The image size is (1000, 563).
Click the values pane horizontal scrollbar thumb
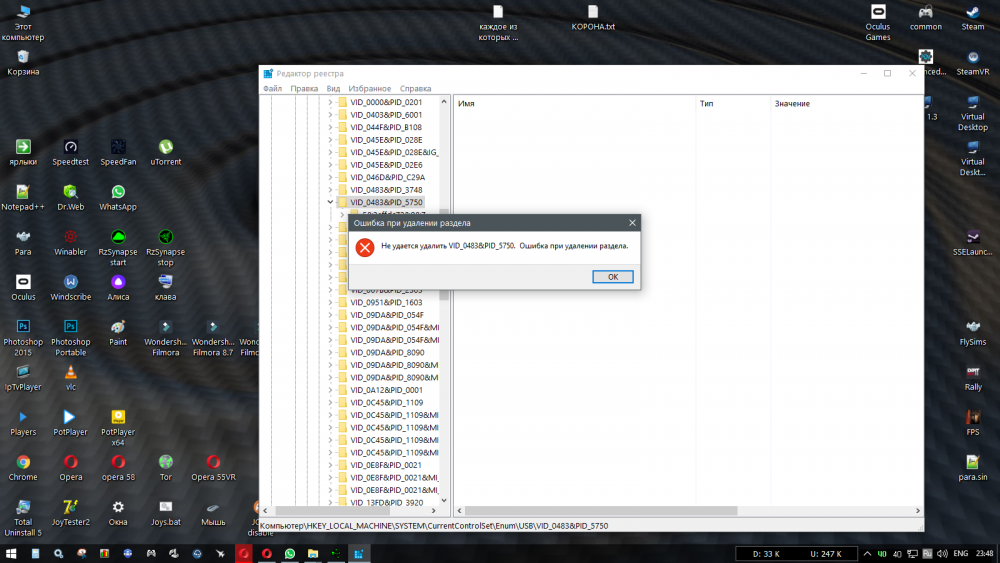pos(601,511)
